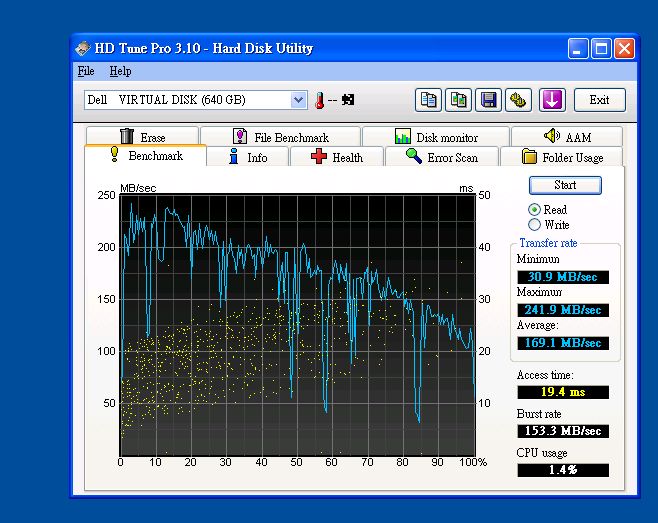This screenshot has height=523, width=658.
Task: Open the options wrench icon
Action: point(518,100)
